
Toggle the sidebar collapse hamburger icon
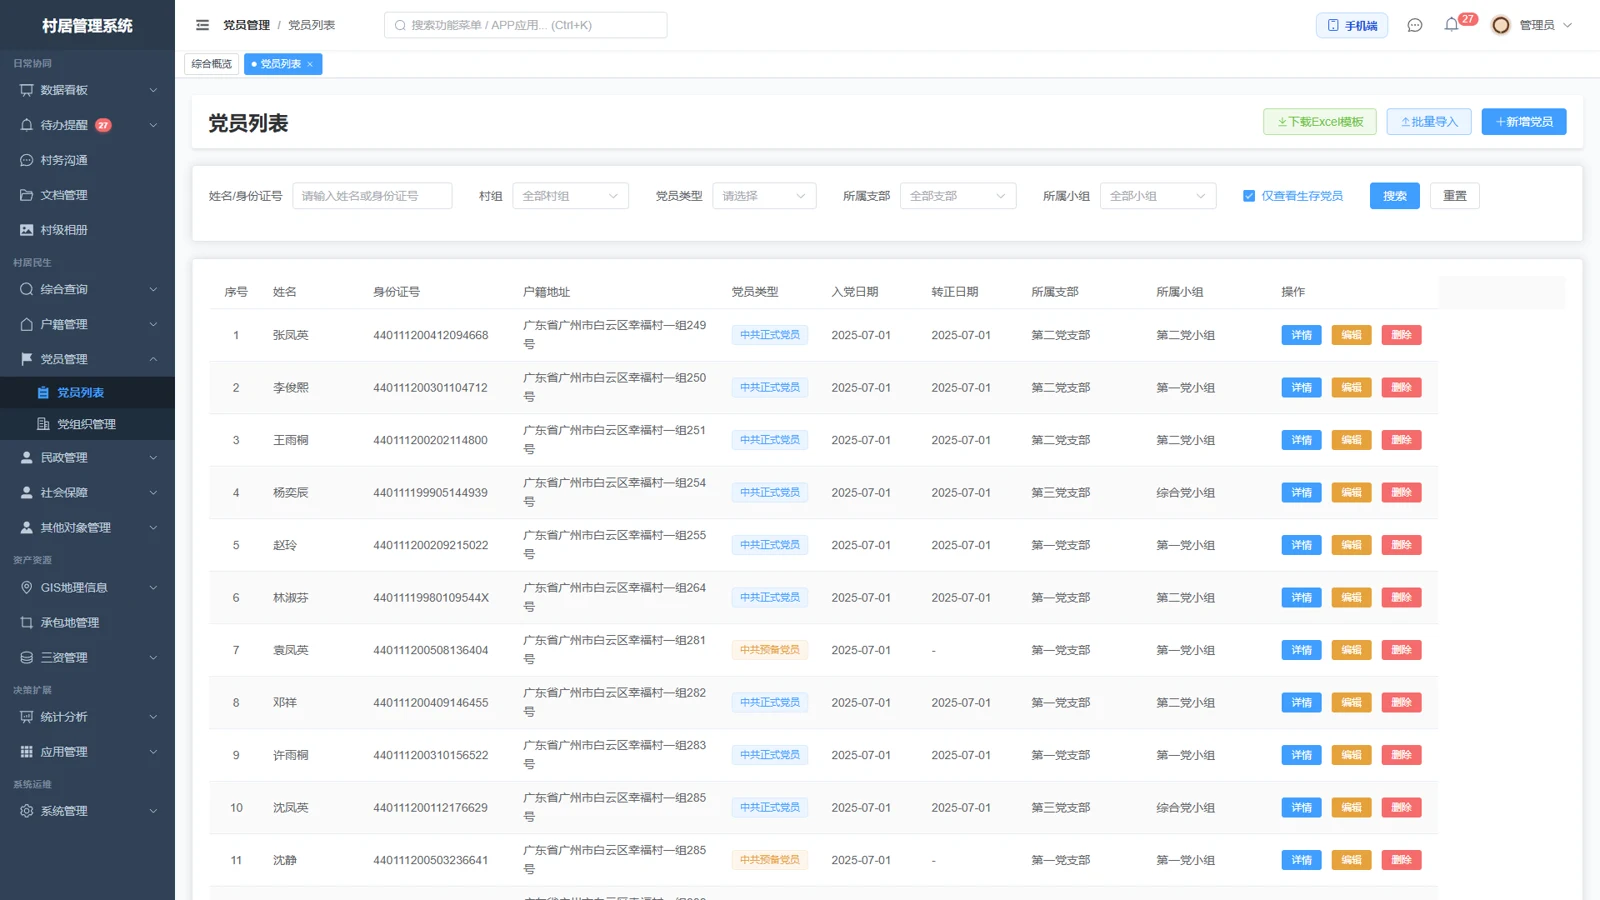tap(203, 25)
